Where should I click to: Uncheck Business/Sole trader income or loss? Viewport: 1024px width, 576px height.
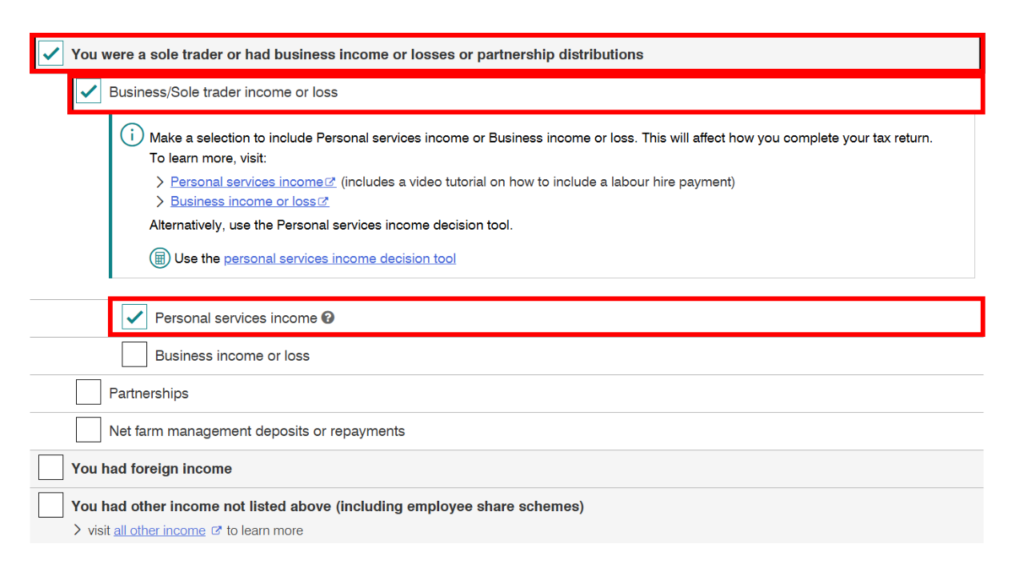coord(88,91)
